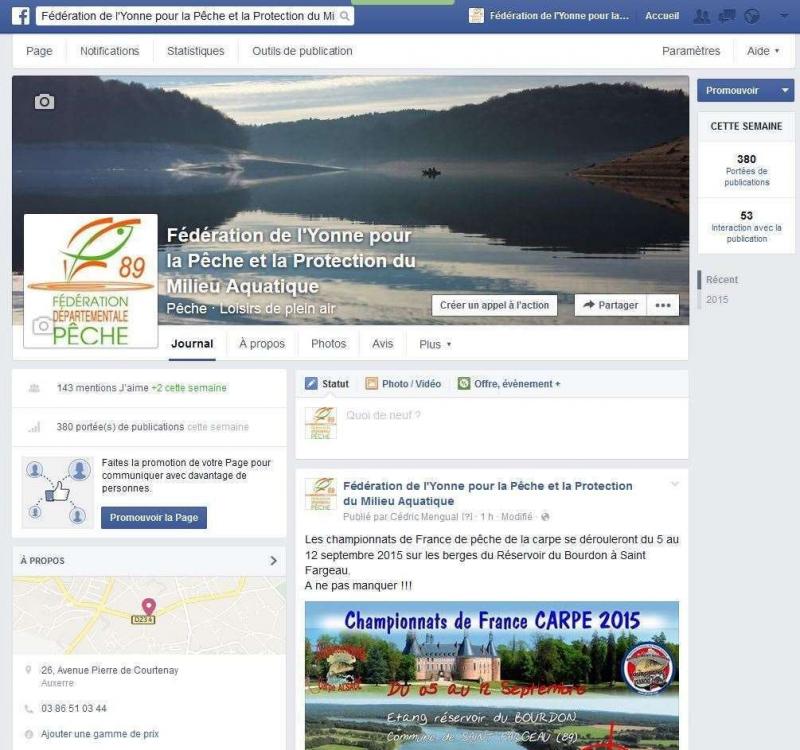800x750 pixels.
Task: Open friend requests icon in top bar
Action: click(702, 16)
